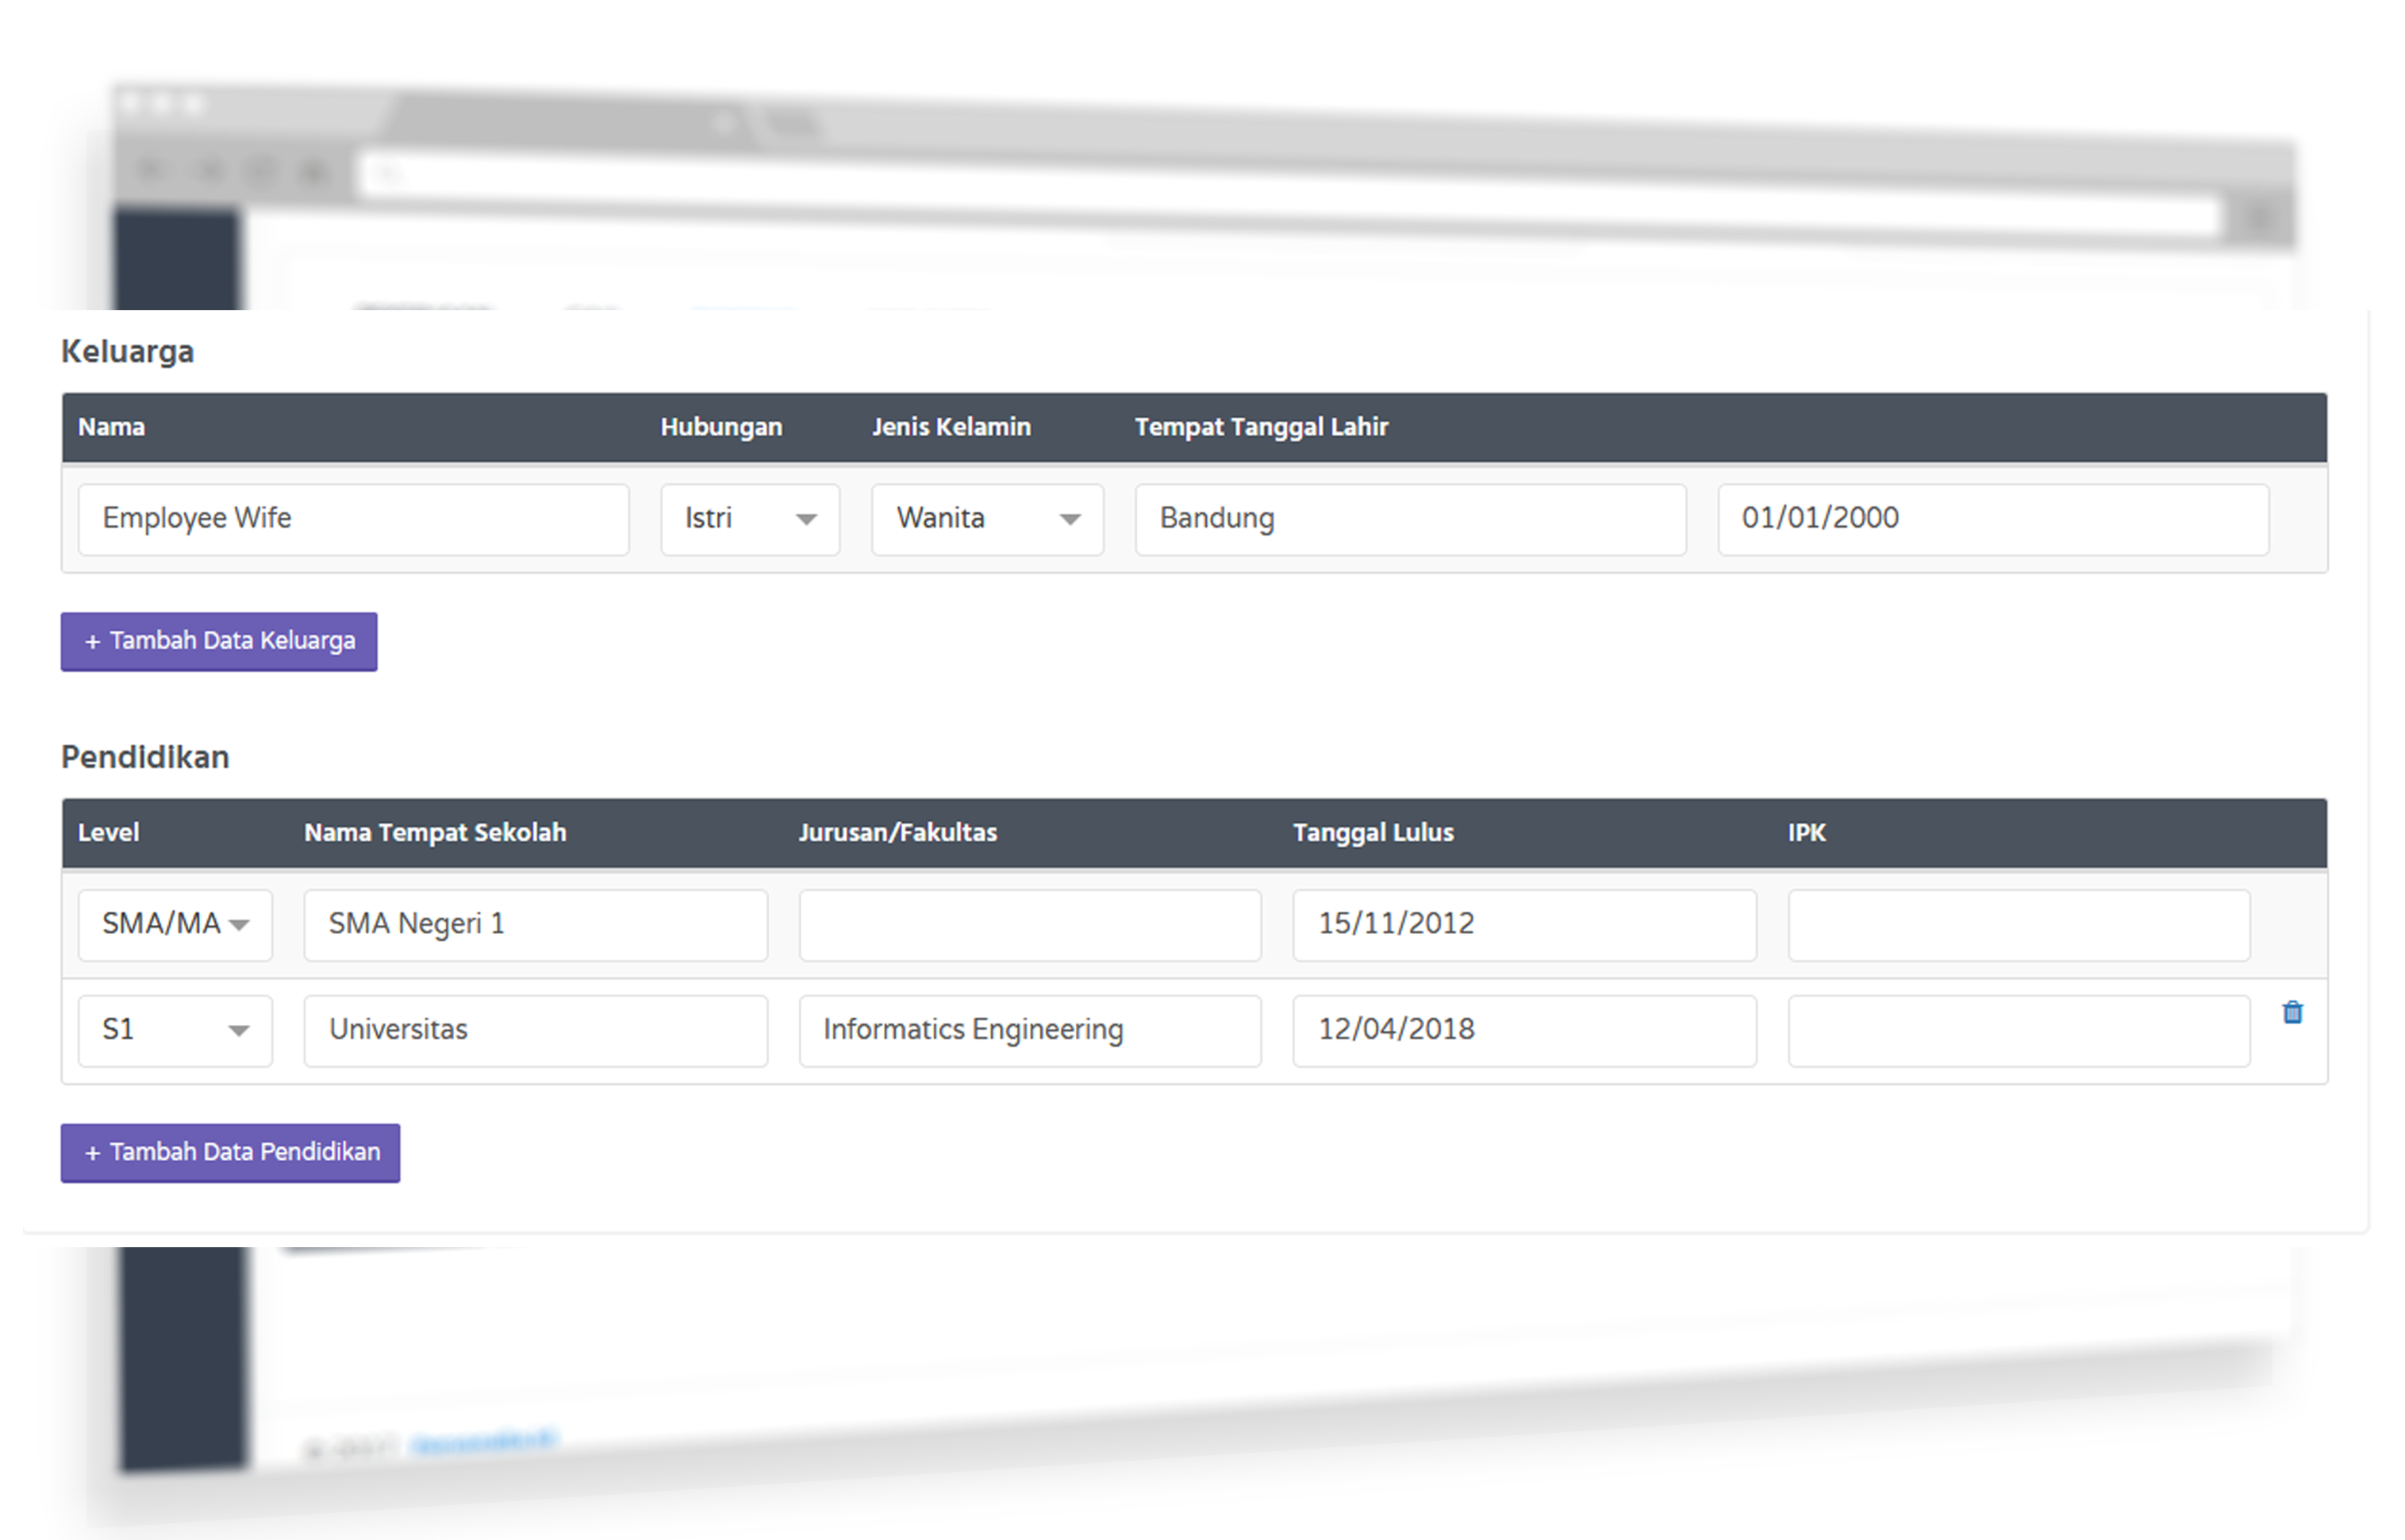Delete the S1 education row with trash icon
The image size is (2405, 1540).
coord(2292,1013)
